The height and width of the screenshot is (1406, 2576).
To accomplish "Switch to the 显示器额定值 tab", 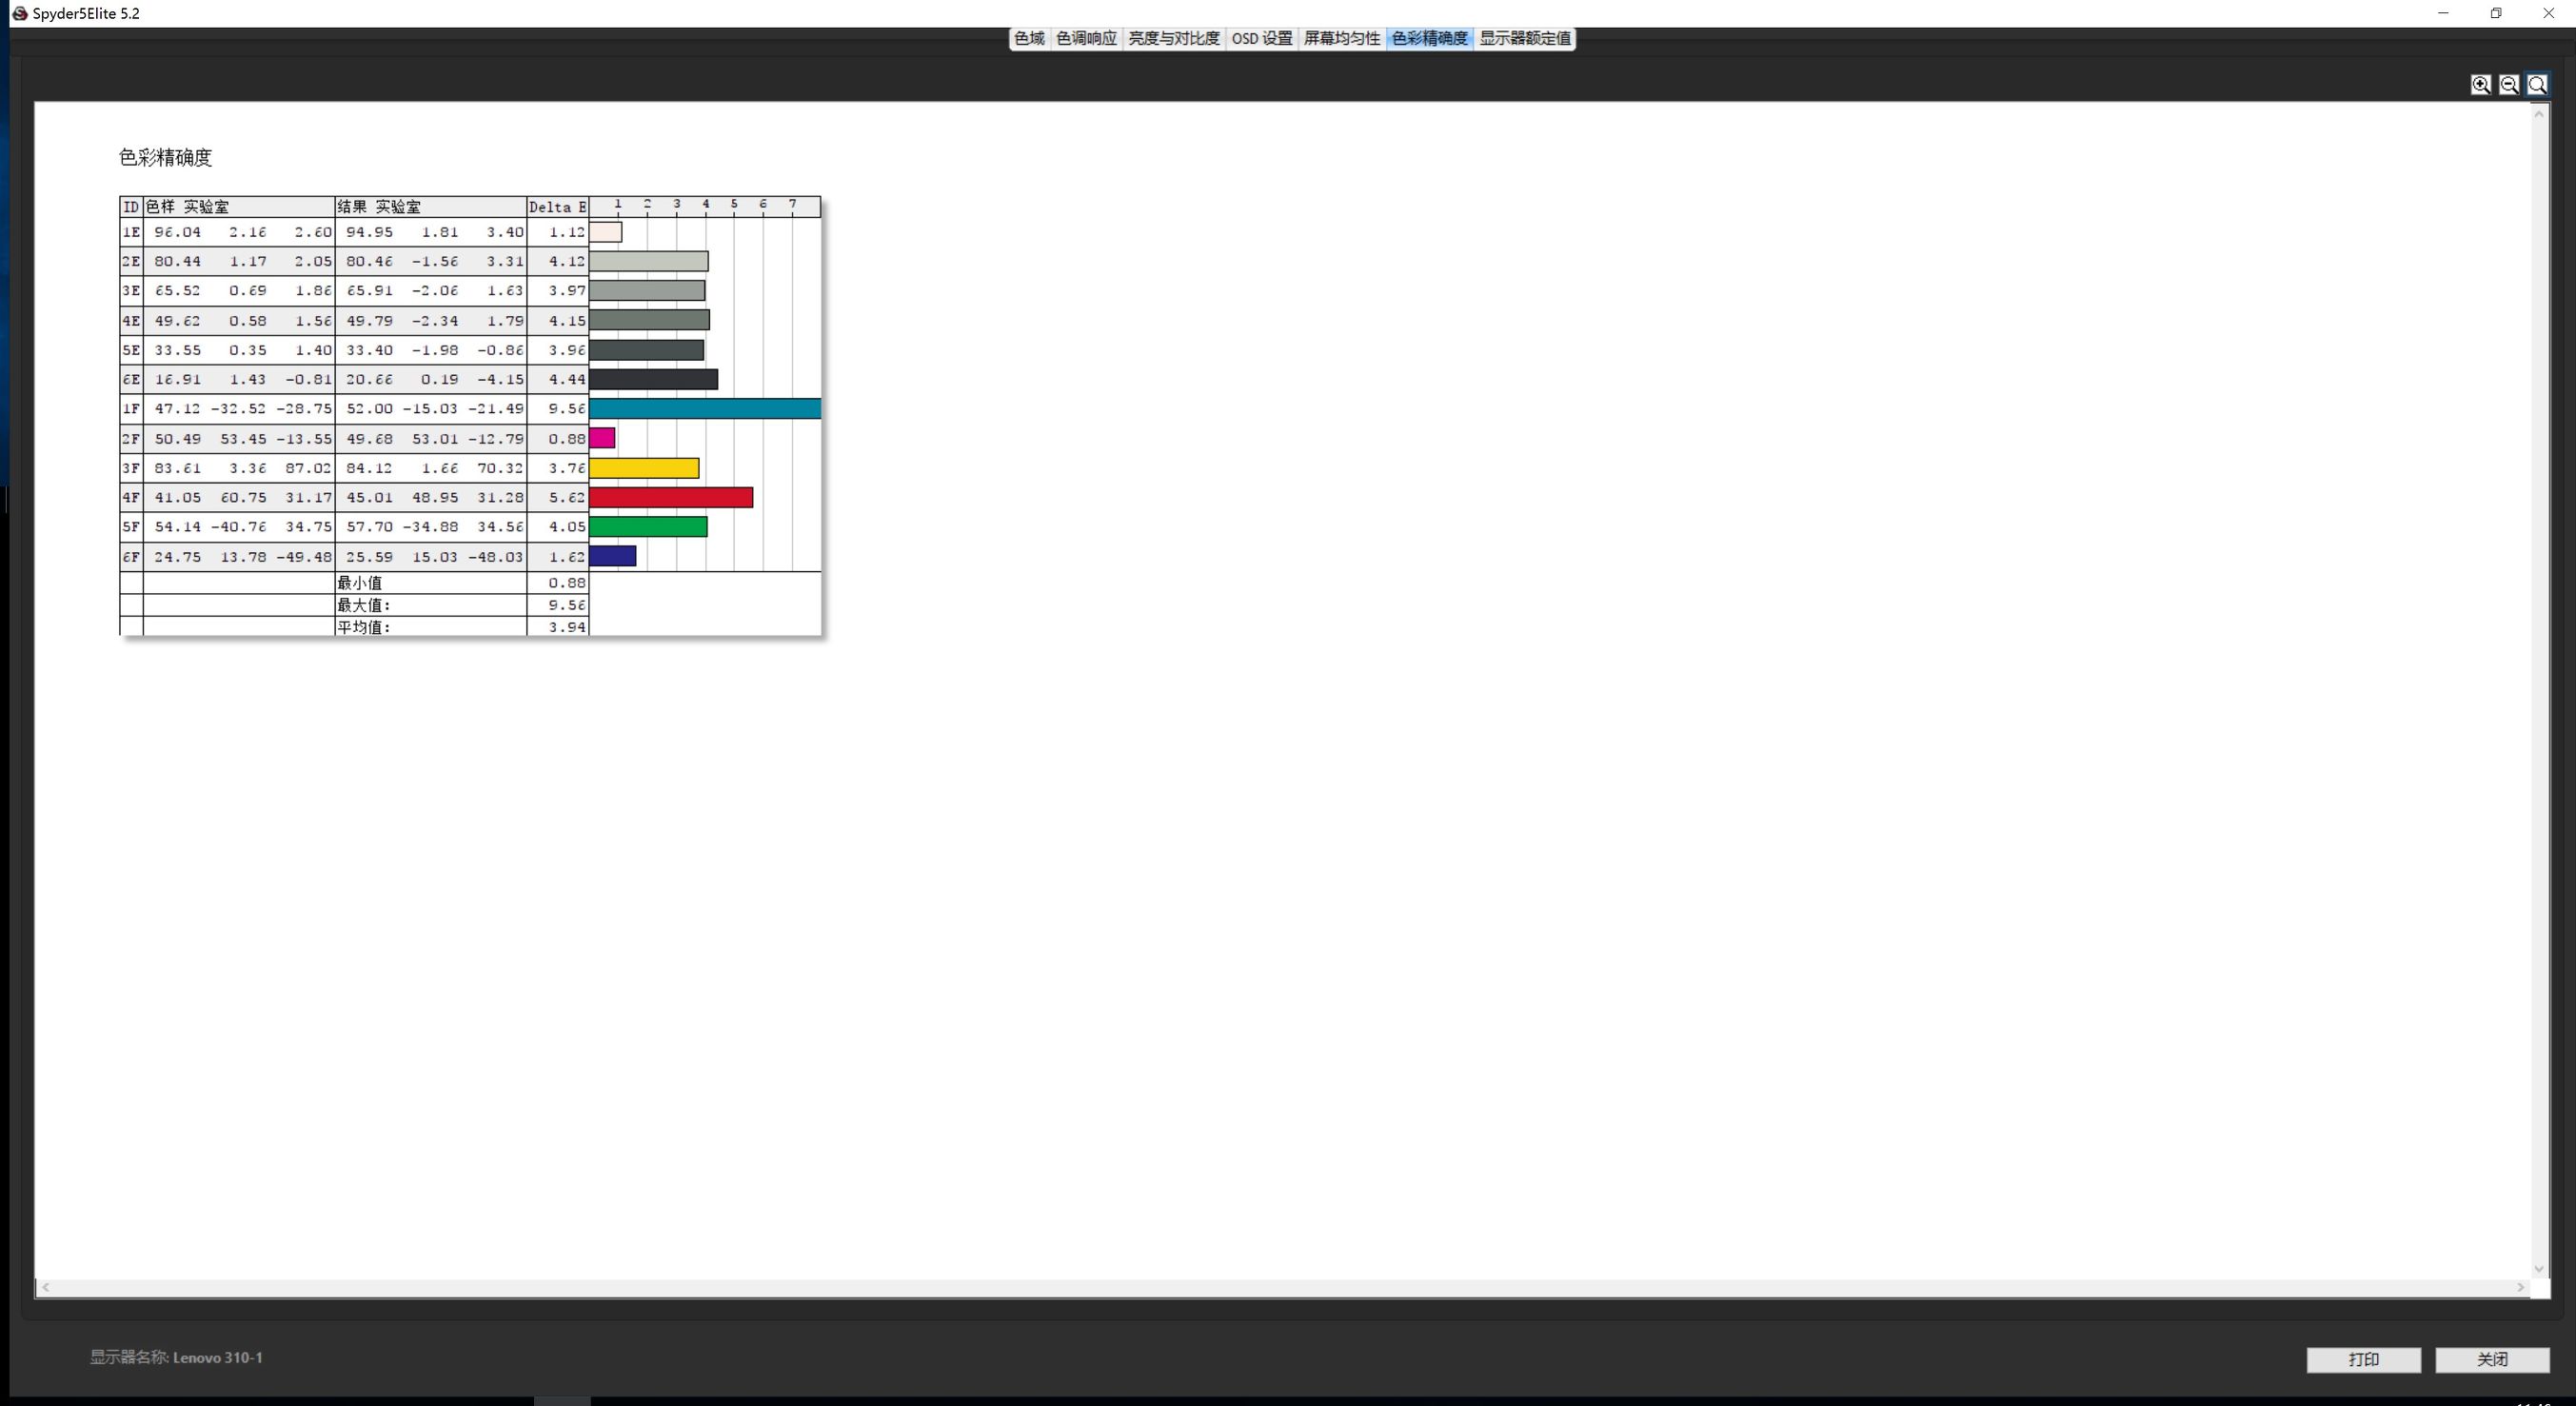I will pos(1524,38).
